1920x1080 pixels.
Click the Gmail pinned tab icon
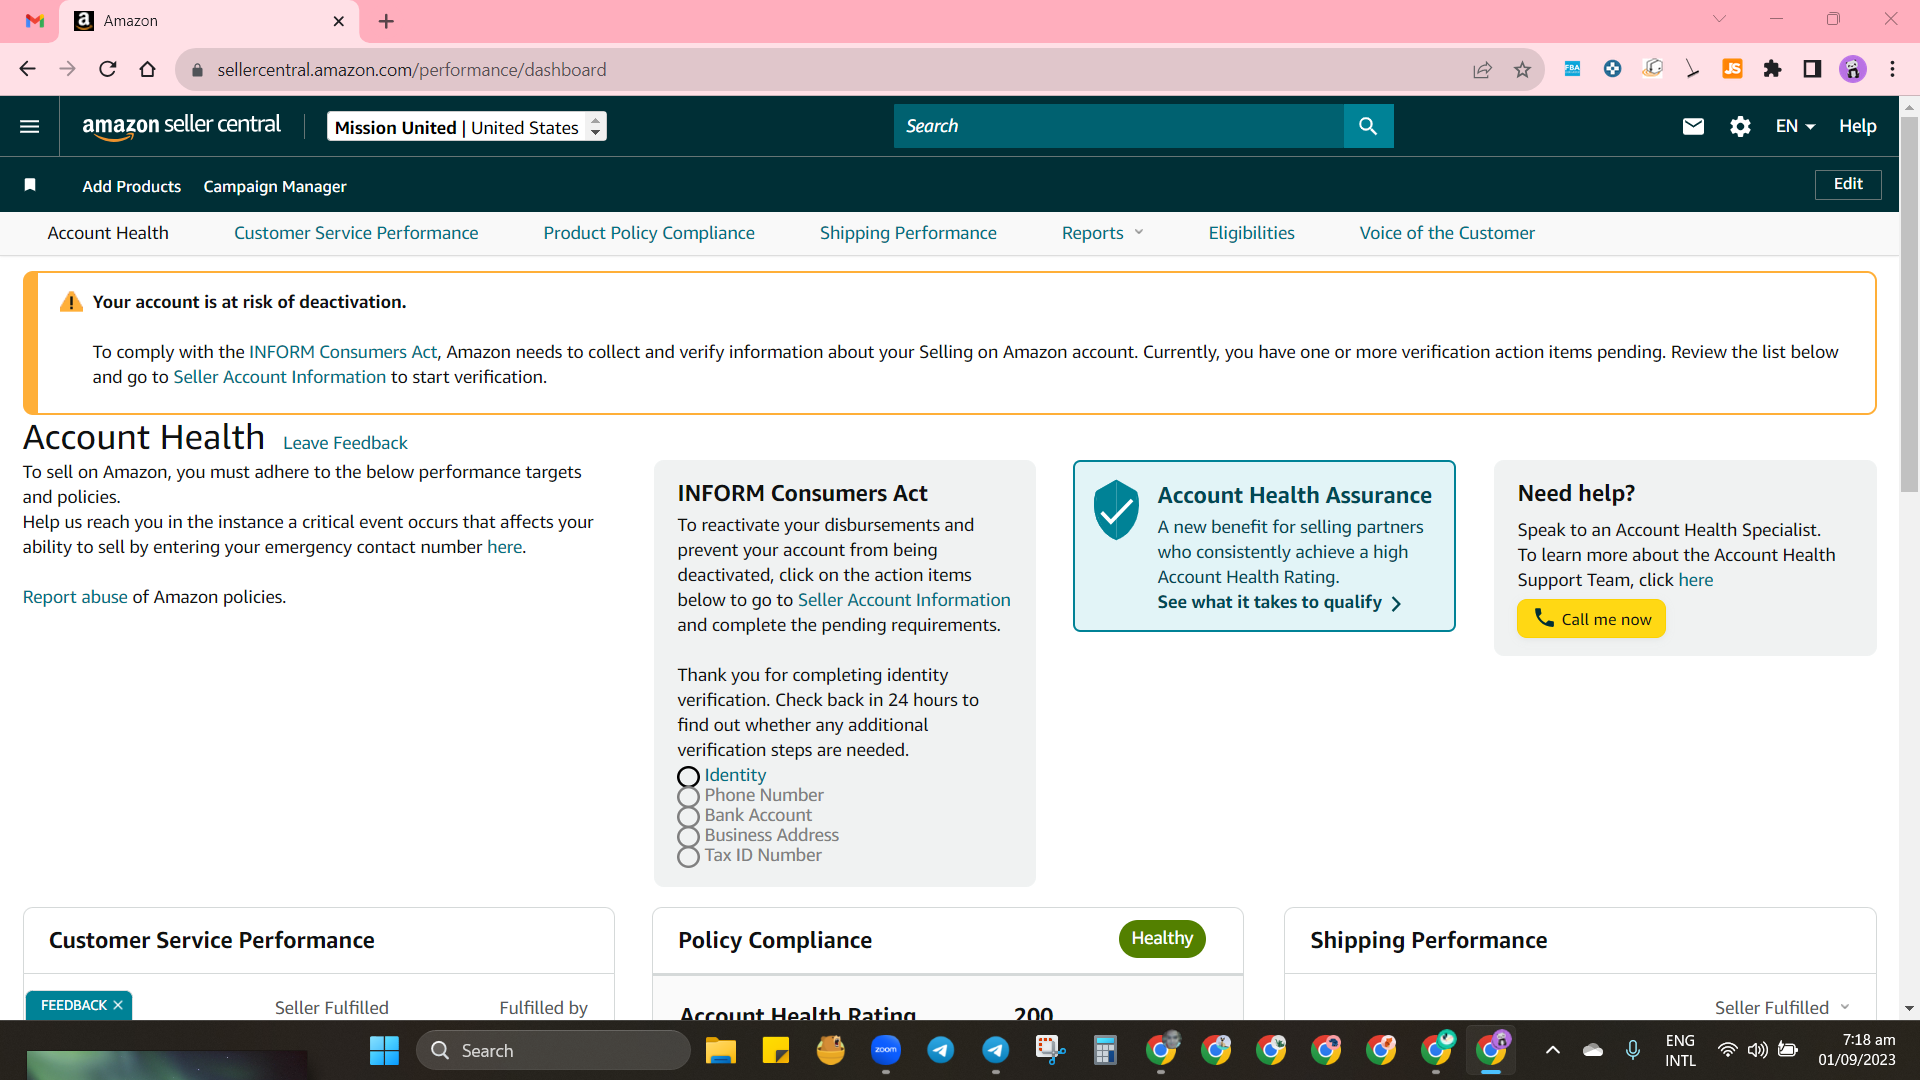tap(35, 21)
